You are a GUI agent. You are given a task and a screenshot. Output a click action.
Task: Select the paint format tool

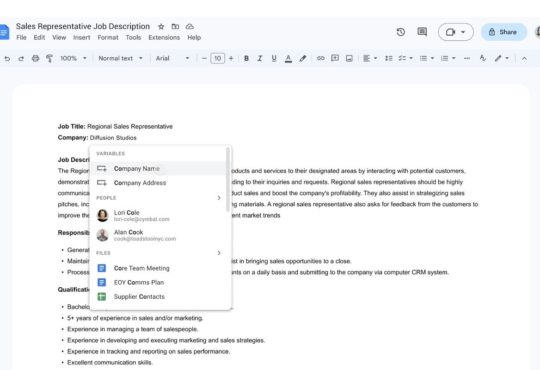49,58
